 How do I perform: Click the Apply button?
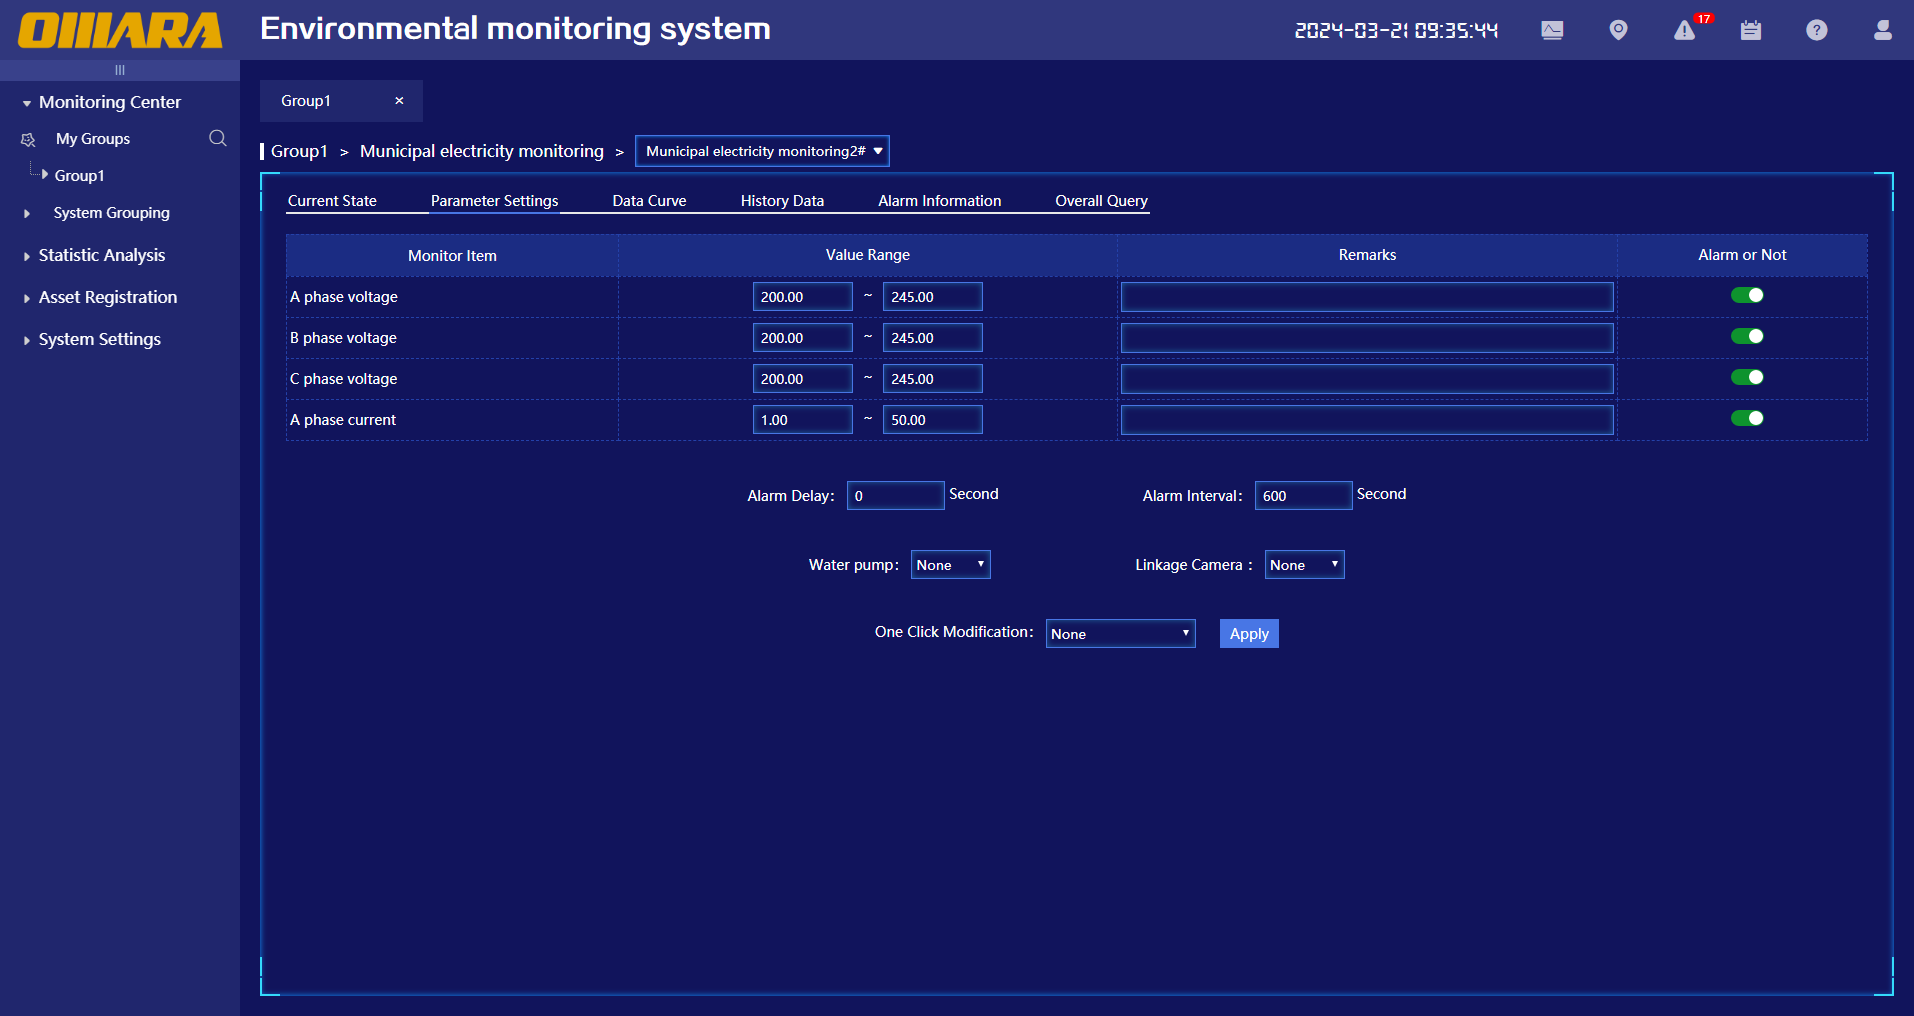1249,634
